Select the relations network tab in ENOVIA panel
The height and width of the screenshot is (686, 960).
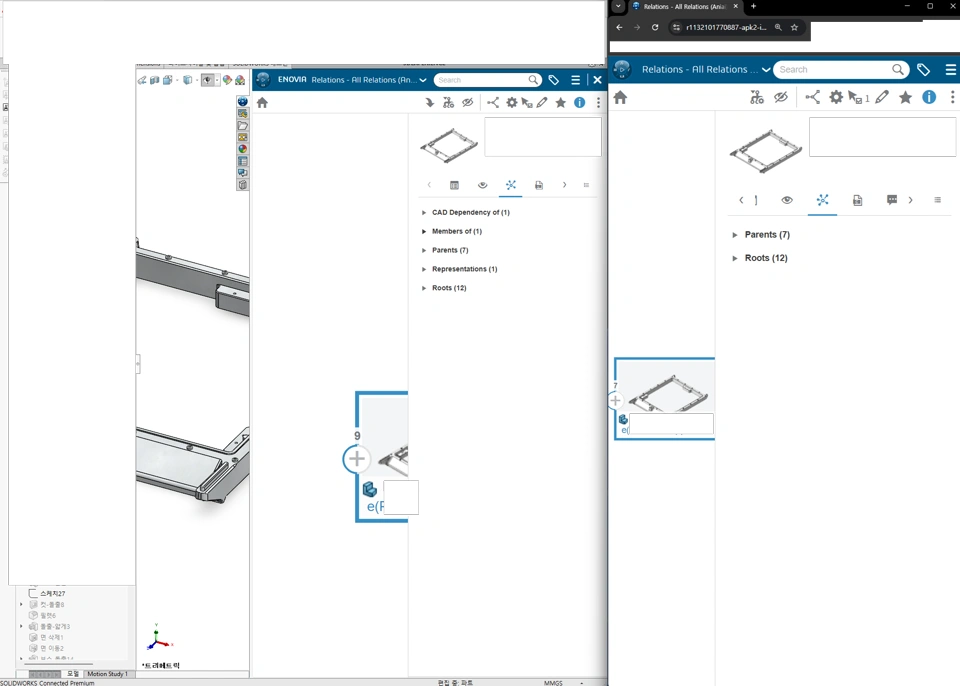click(511, 185)
